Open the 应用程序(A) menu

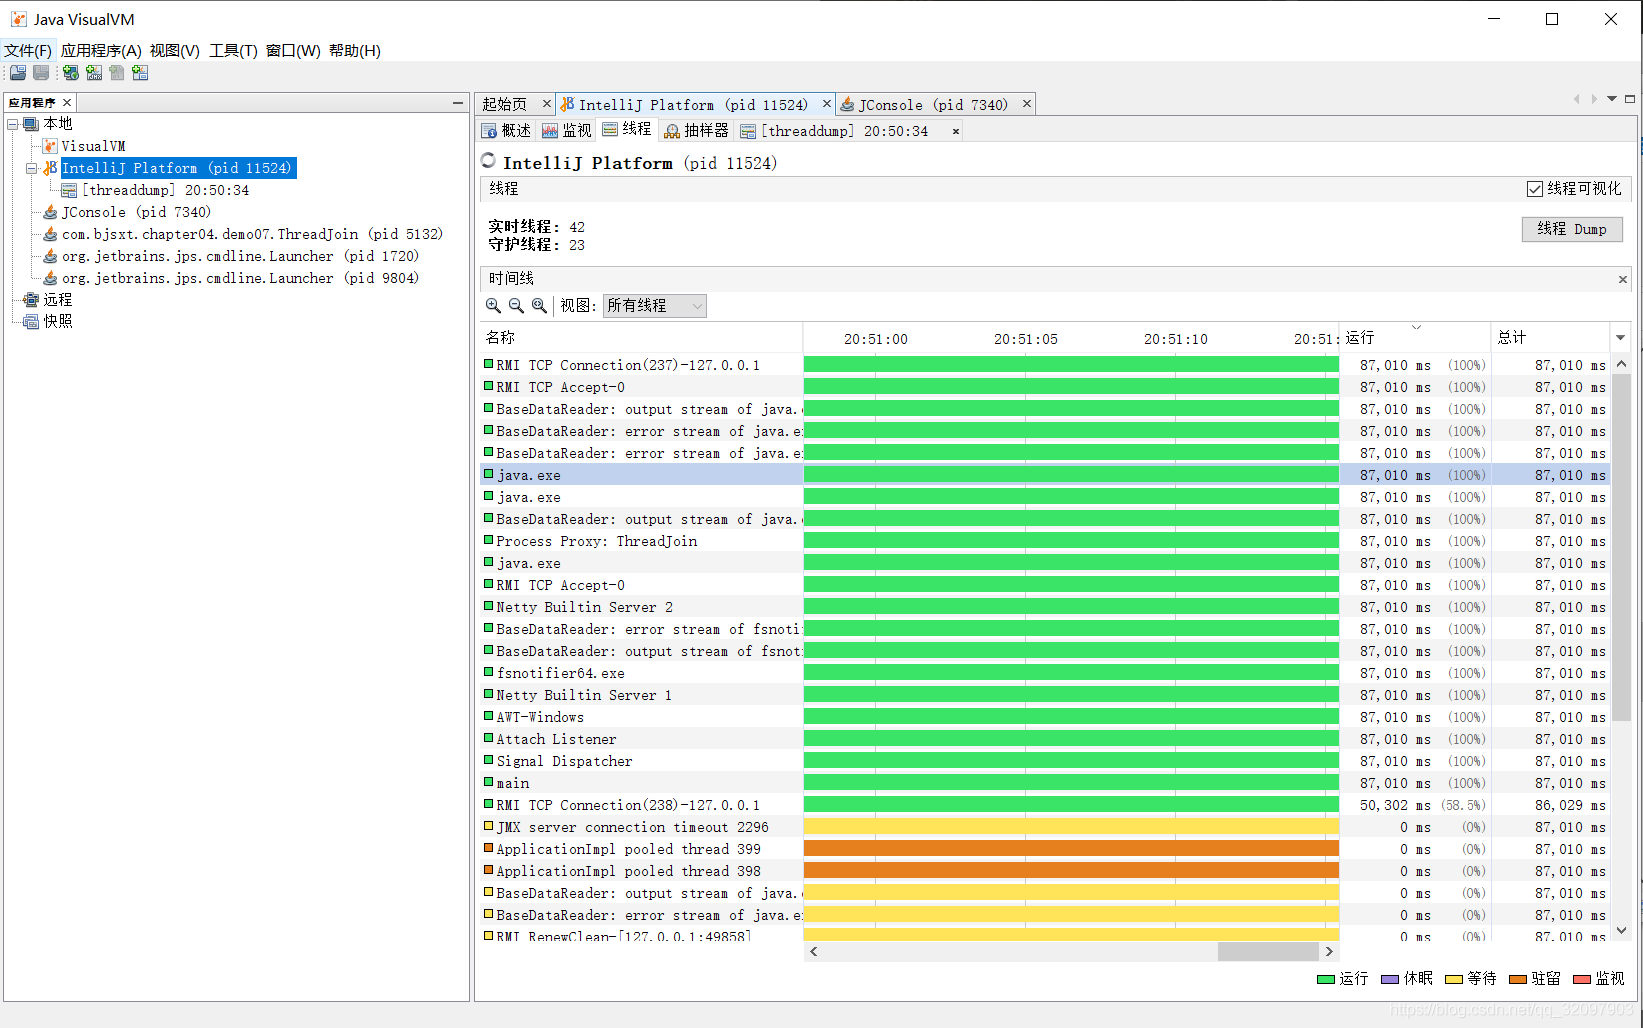[x=101, y=51]
